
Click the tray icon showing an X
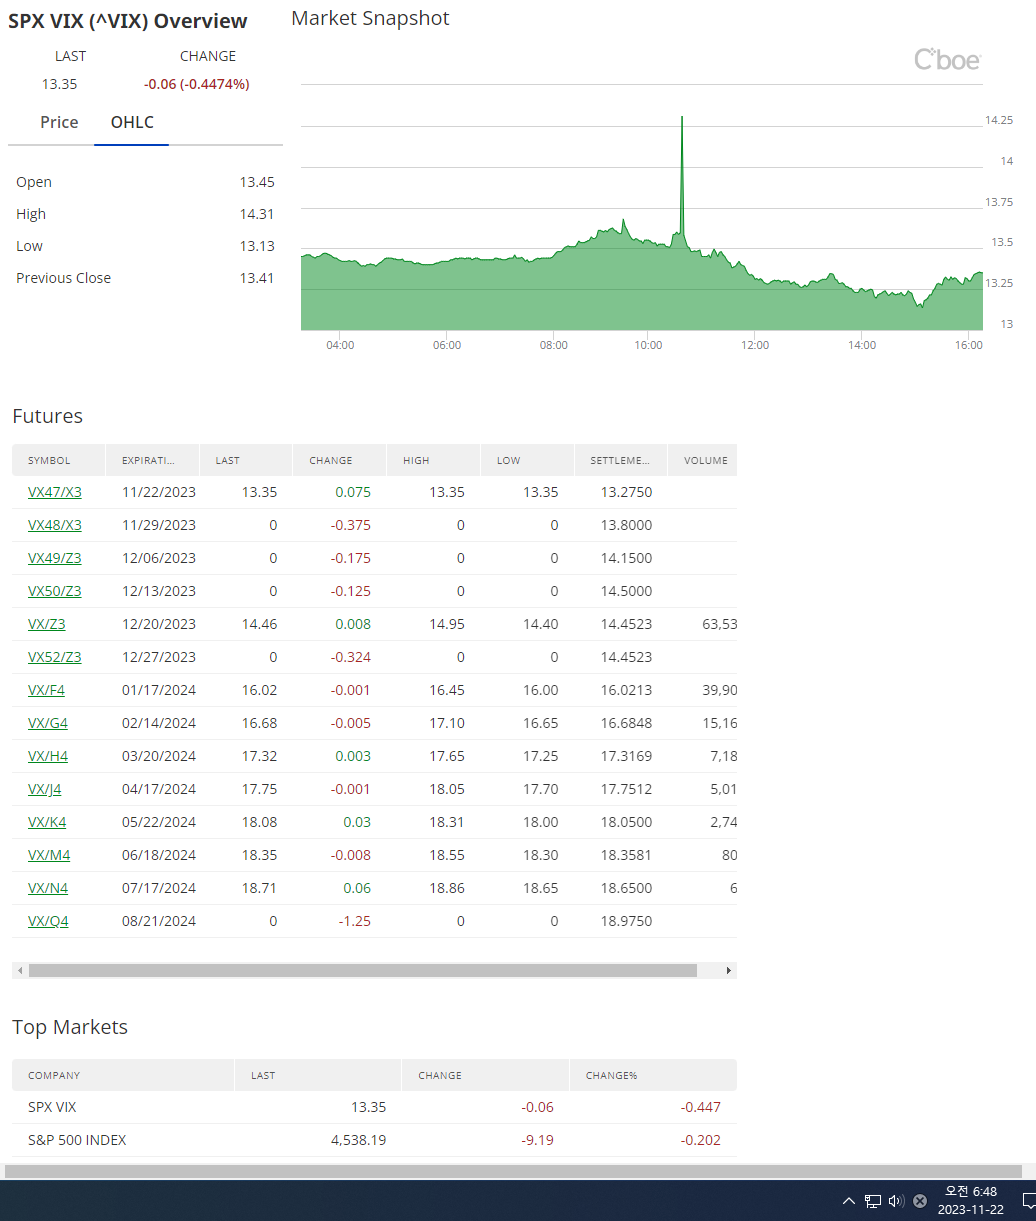click(x=920, y=1201)
